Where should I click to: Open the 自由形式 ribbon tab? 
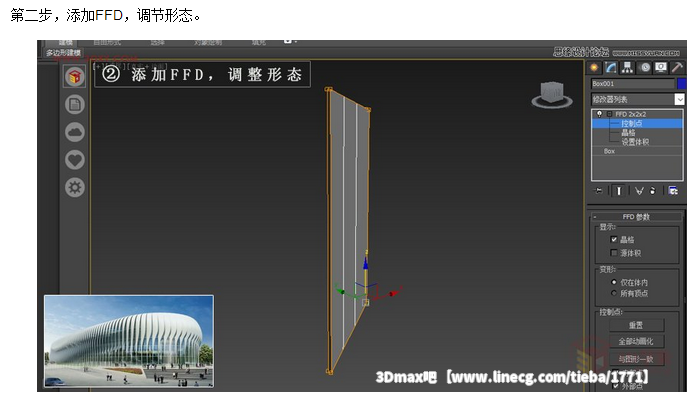(x=107, y=43)
